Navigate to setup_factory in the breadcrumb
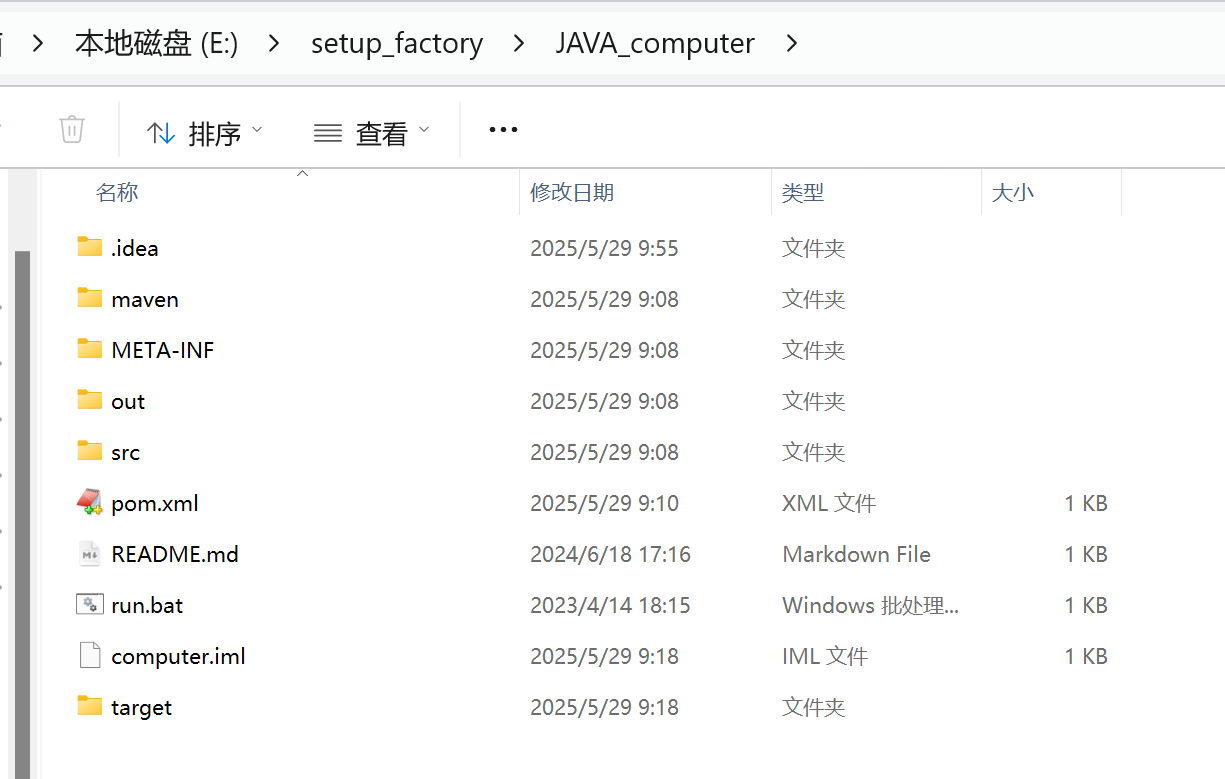Image resolution: width=1225 pixels, height=779 pixels. point(397,43)
